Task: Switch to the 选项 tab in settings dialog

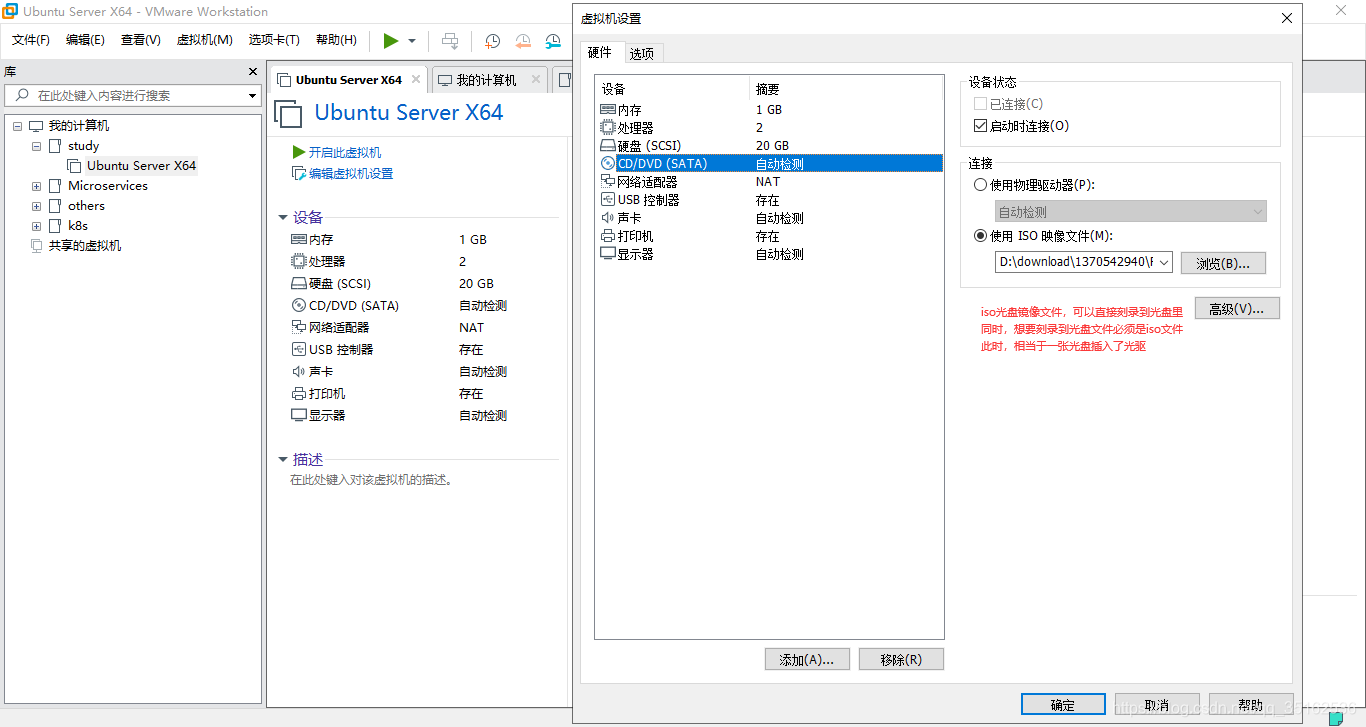Action: [x=642, y=54]
